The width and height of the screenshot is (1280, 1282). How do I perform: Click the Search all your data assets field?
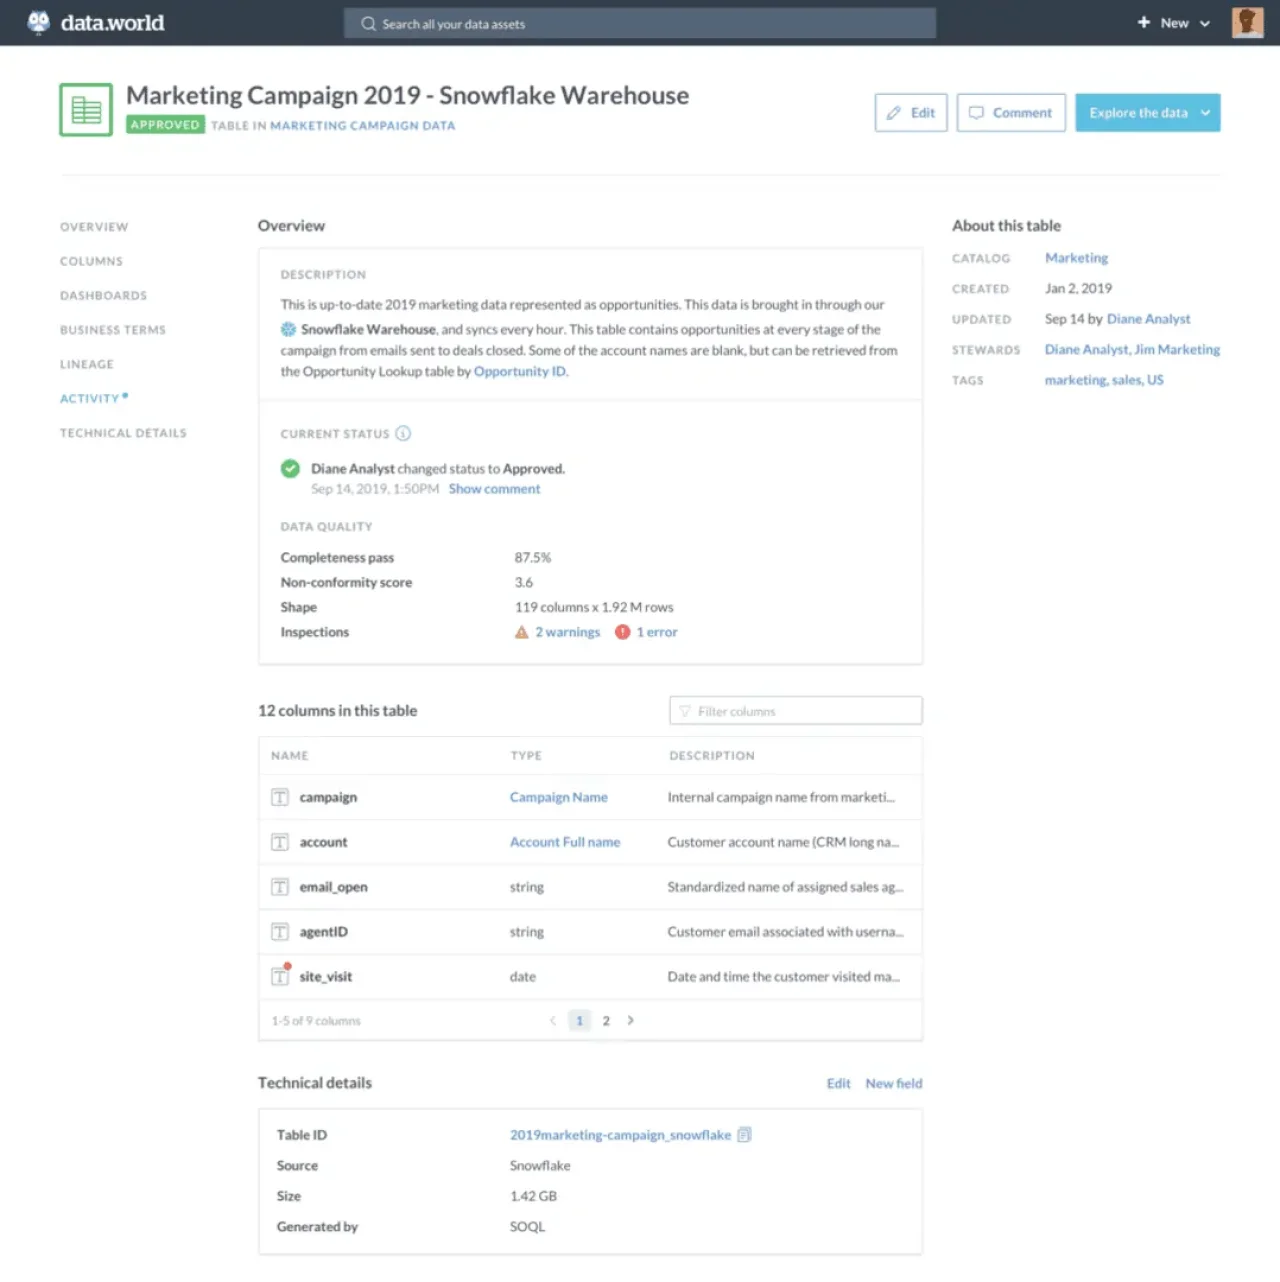pos(640,23)
